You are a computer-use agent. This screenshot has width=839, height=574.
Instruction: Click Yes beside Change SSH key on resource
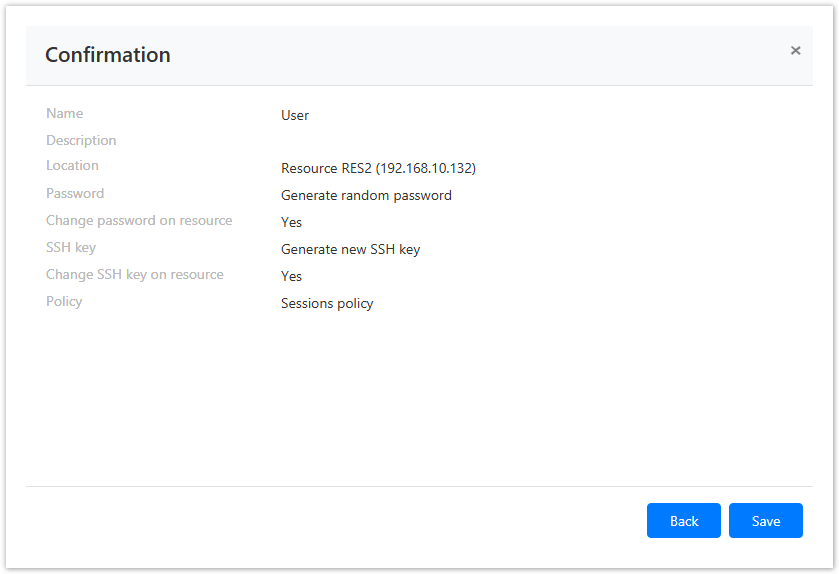pos(291,276)
